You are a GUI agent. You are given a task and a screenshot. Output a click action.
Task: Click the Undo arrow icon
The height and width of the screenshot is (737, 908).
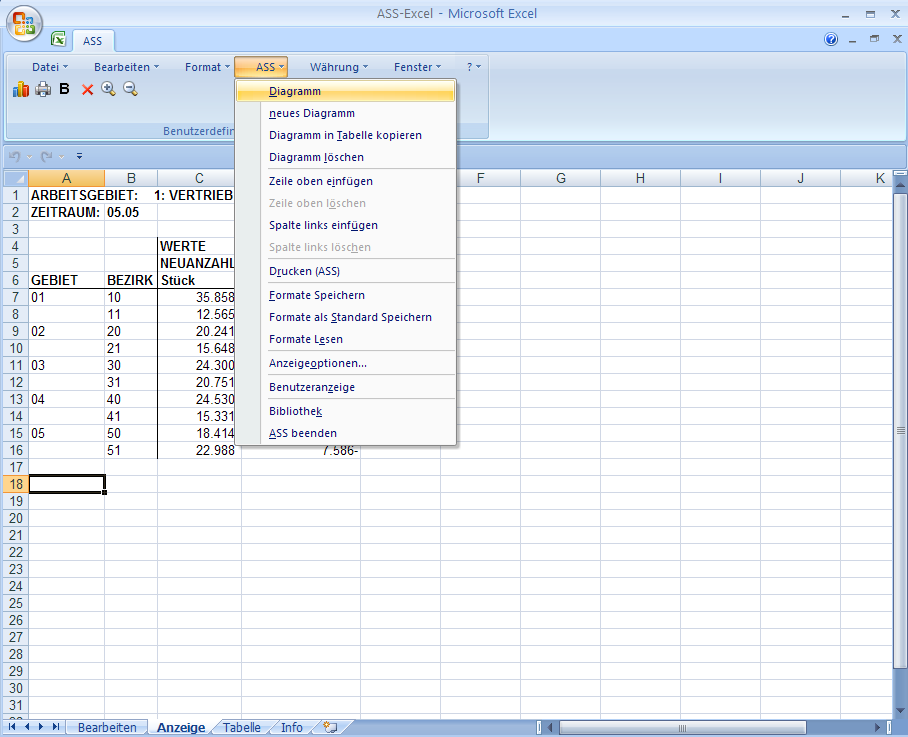[14, 156]
